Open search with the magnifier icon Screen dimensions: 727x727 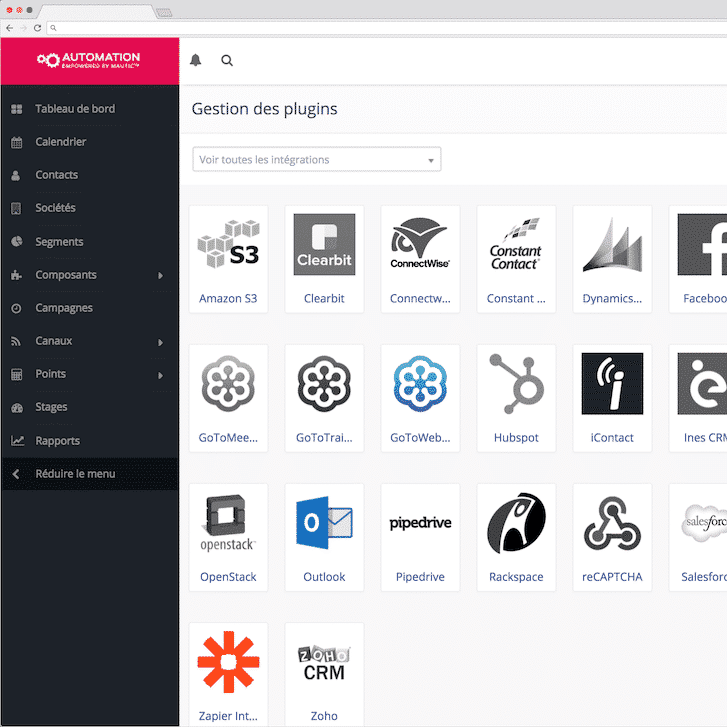click(x=227, y=60)
